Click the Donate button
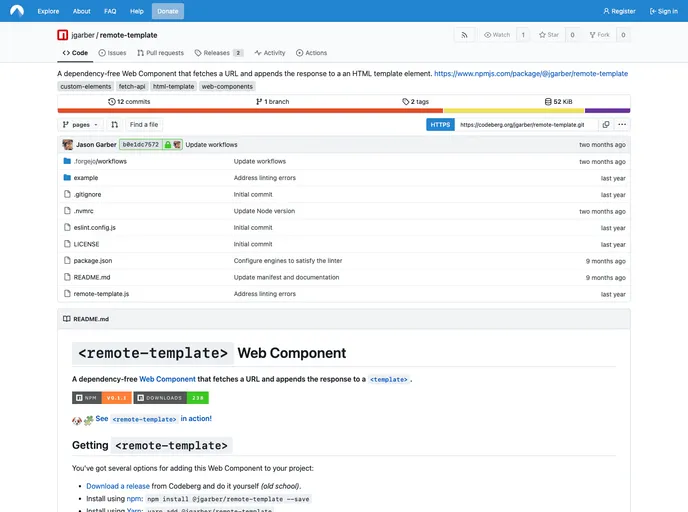This screenshot has height=512, width=688. tap(168, 11)
